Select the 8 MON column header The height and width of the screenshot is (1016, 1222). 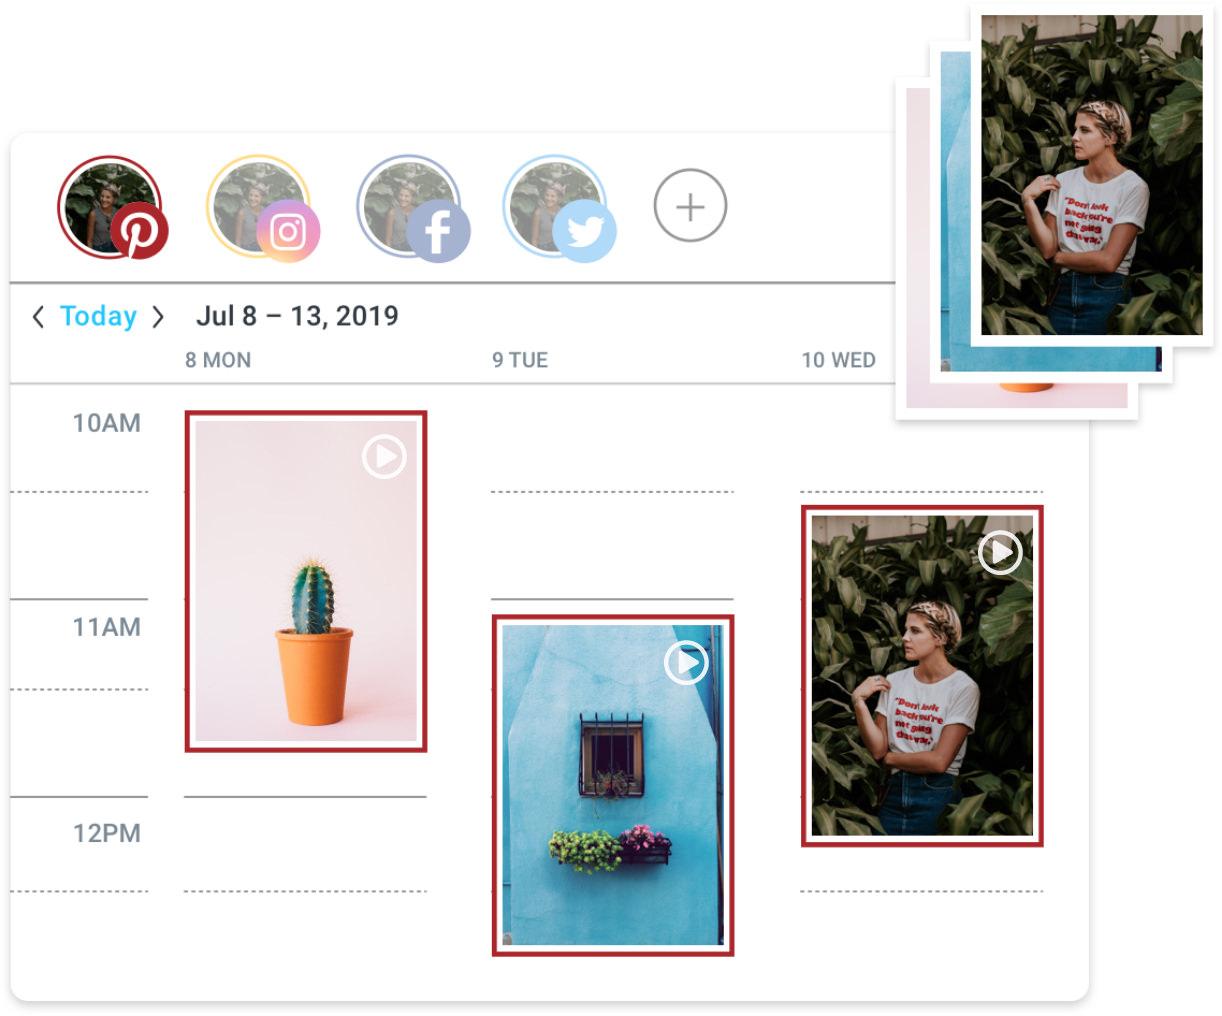click(218, 360)
